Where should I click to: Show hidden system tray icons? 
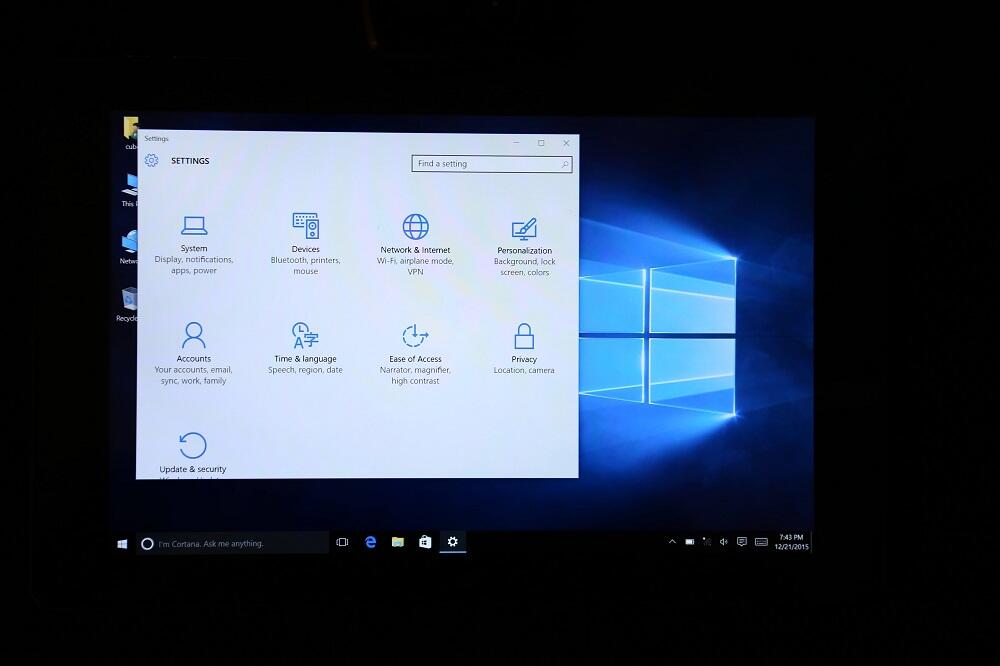coord(672,542)
